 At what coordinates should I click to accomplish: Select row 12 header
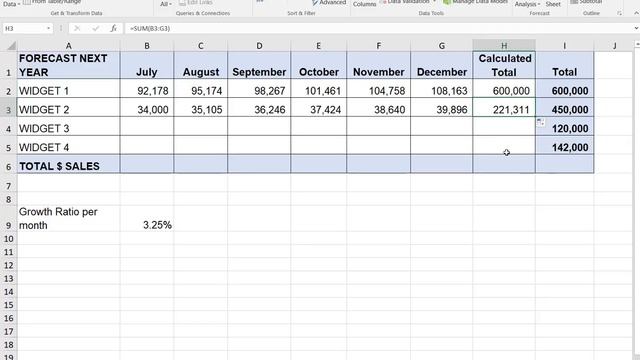coord(8,265)
